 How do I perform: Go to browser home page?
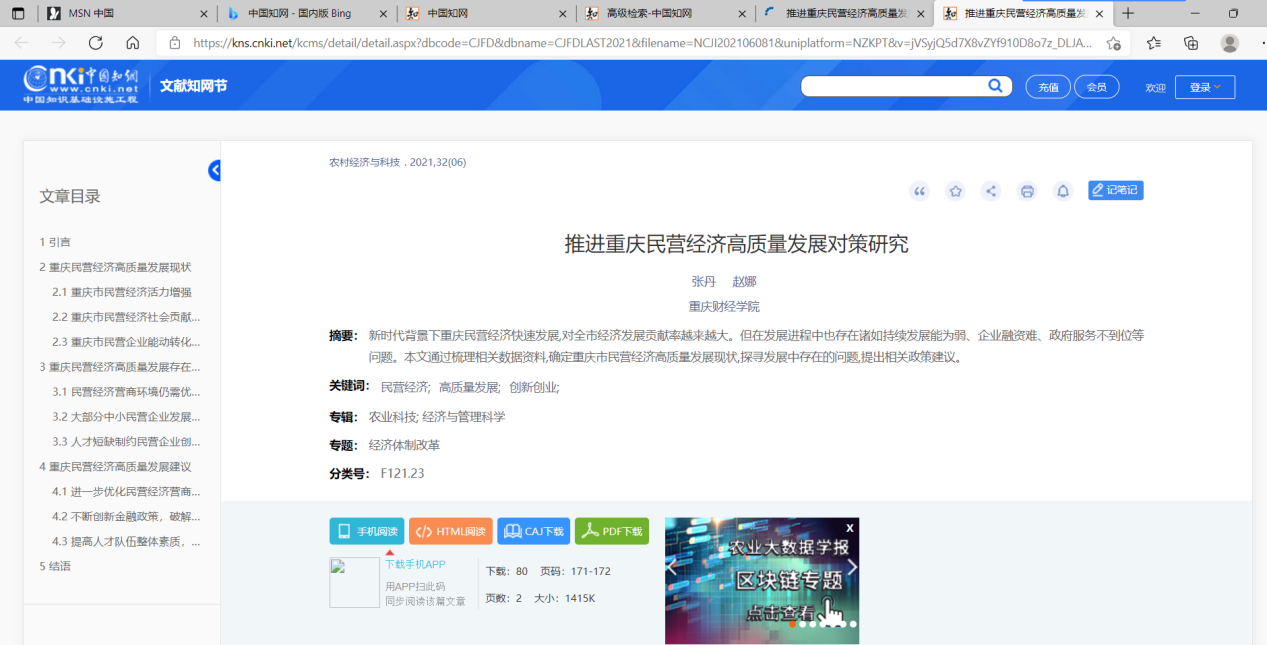coord(133,43)
